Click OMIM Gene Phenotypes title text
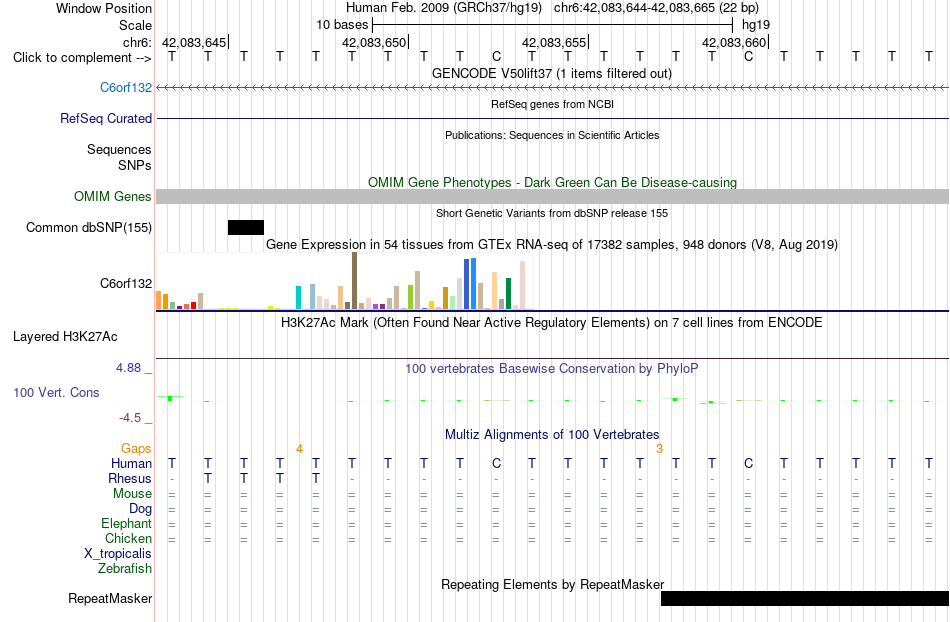This screenshot has height=622, width=950. tap(553, 182)
